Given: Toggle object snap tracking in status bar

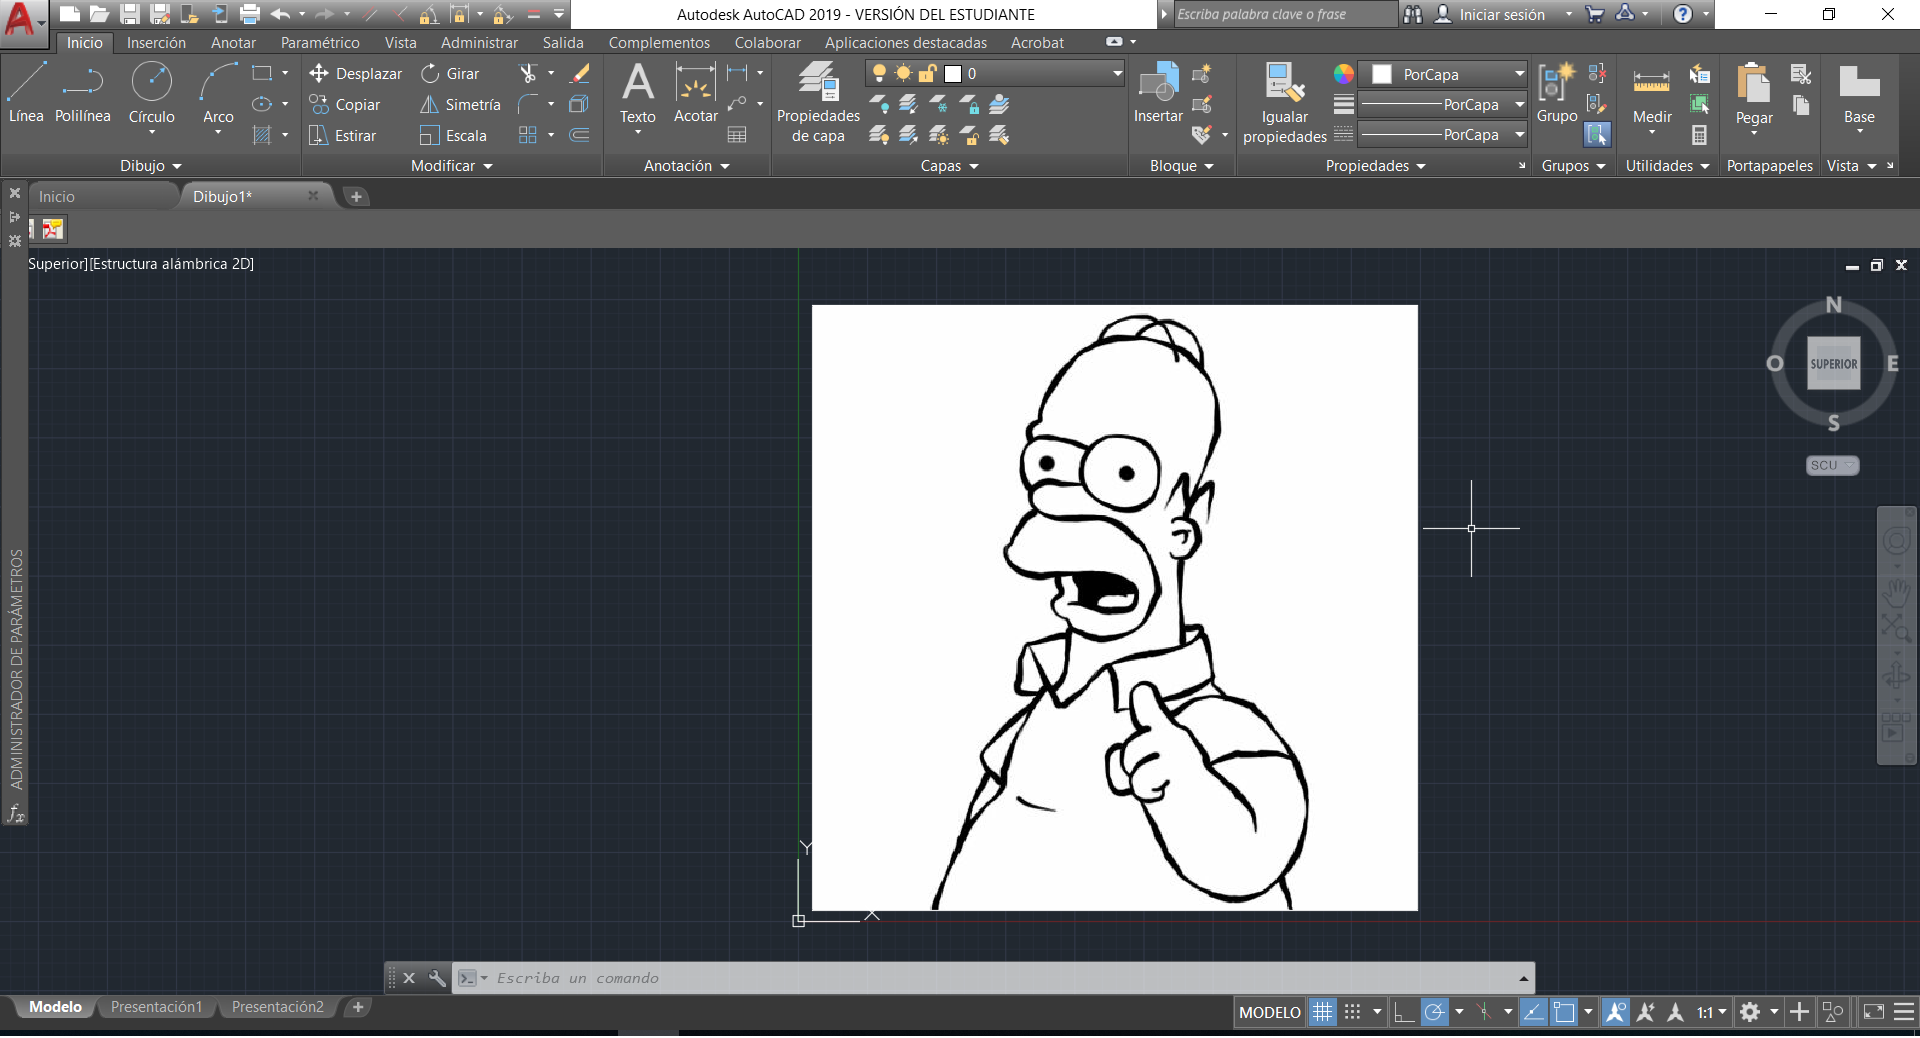Looking at the screenshot, I should [x=1534, y=1012].
